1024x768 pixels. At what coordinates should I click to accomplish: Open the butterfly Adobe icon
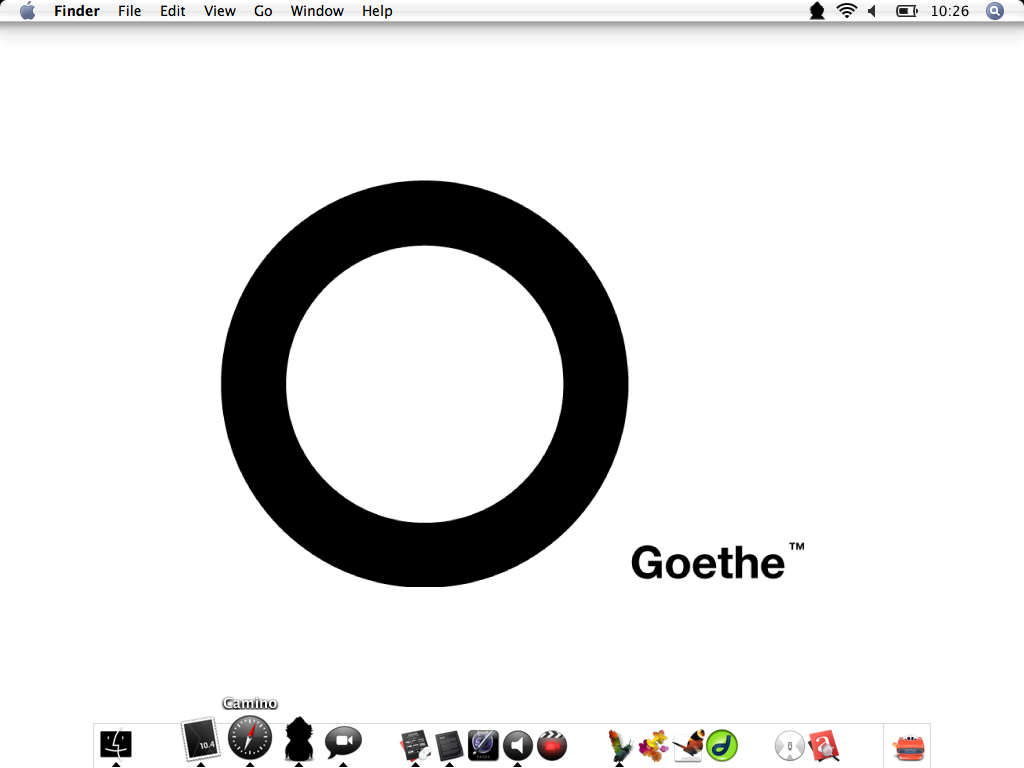point(688,746)
